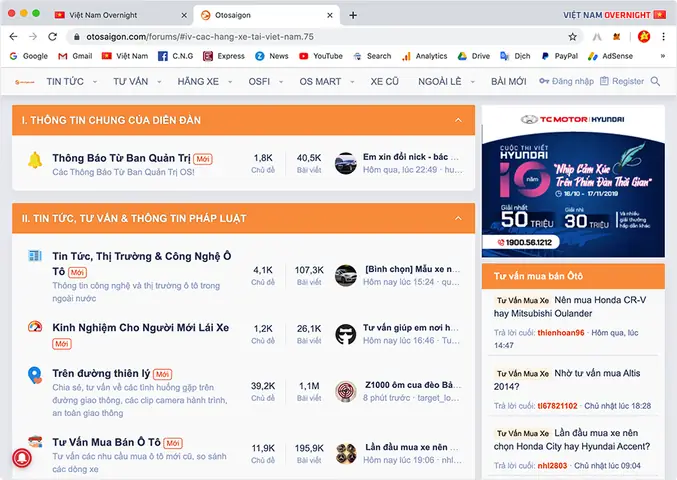Click the yellow bell icon for Thông Báo
The image size is (677, 480).
coord(35,160)
